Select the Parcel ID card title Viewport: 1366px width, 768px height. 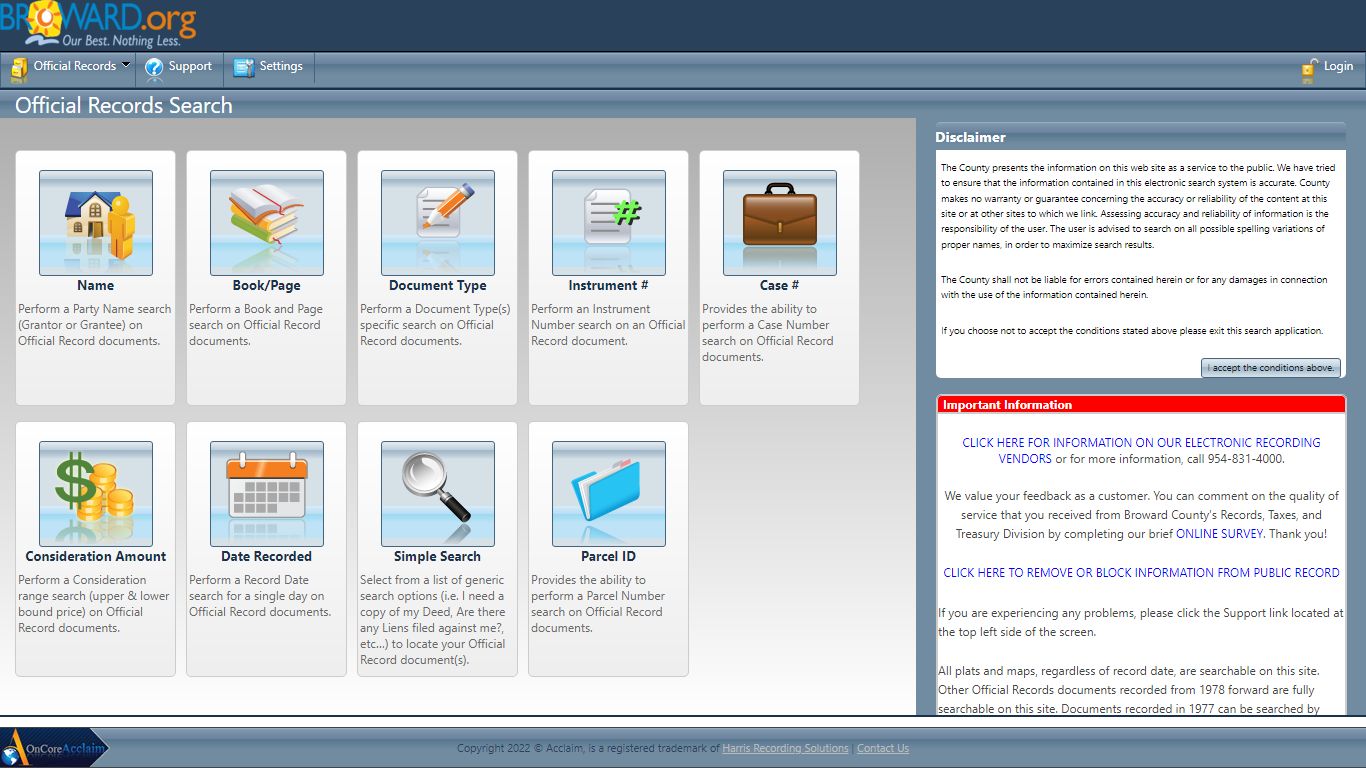click(x=609, y=557)
